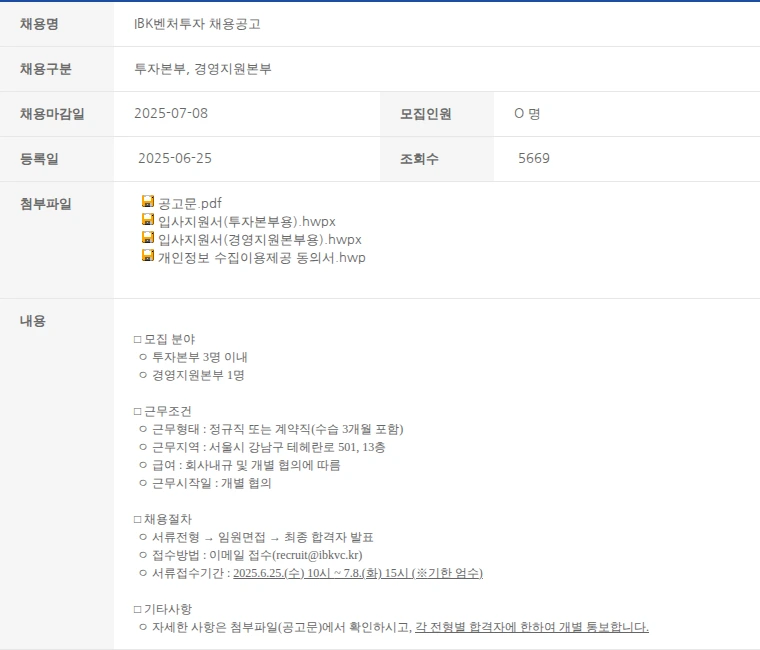
Task: Click the 근무지역 line with 테헤란로 501
Action: point(269,447)
